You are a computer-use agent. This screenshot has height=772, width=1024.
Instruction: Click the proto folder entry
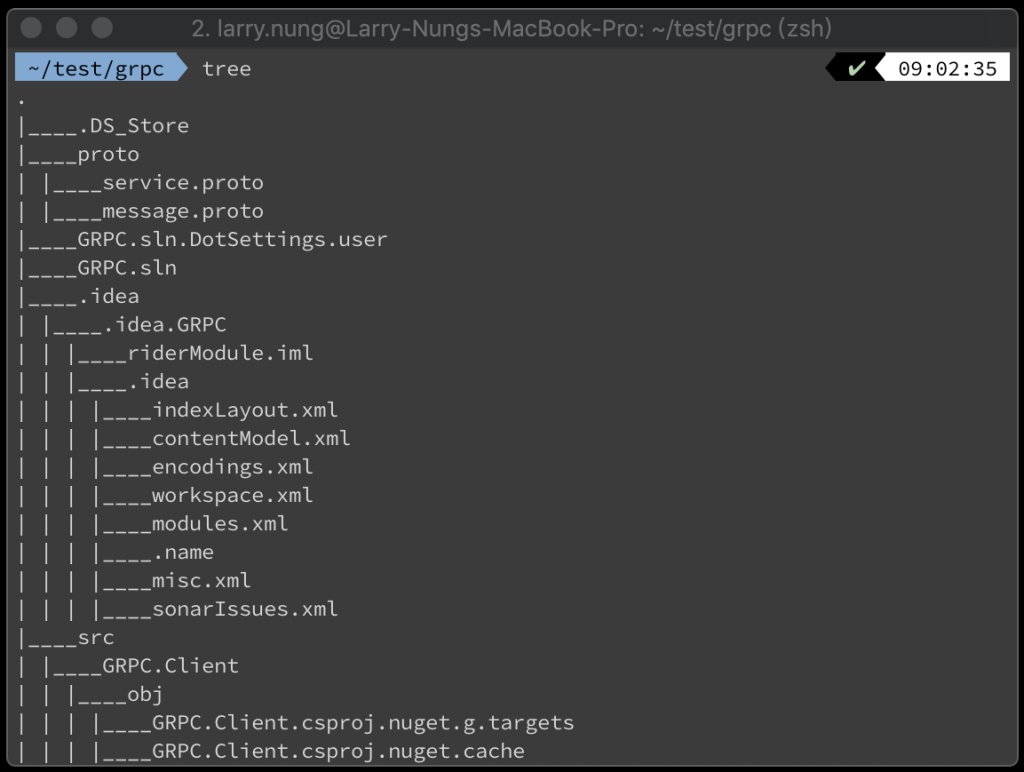coord(108,155)
